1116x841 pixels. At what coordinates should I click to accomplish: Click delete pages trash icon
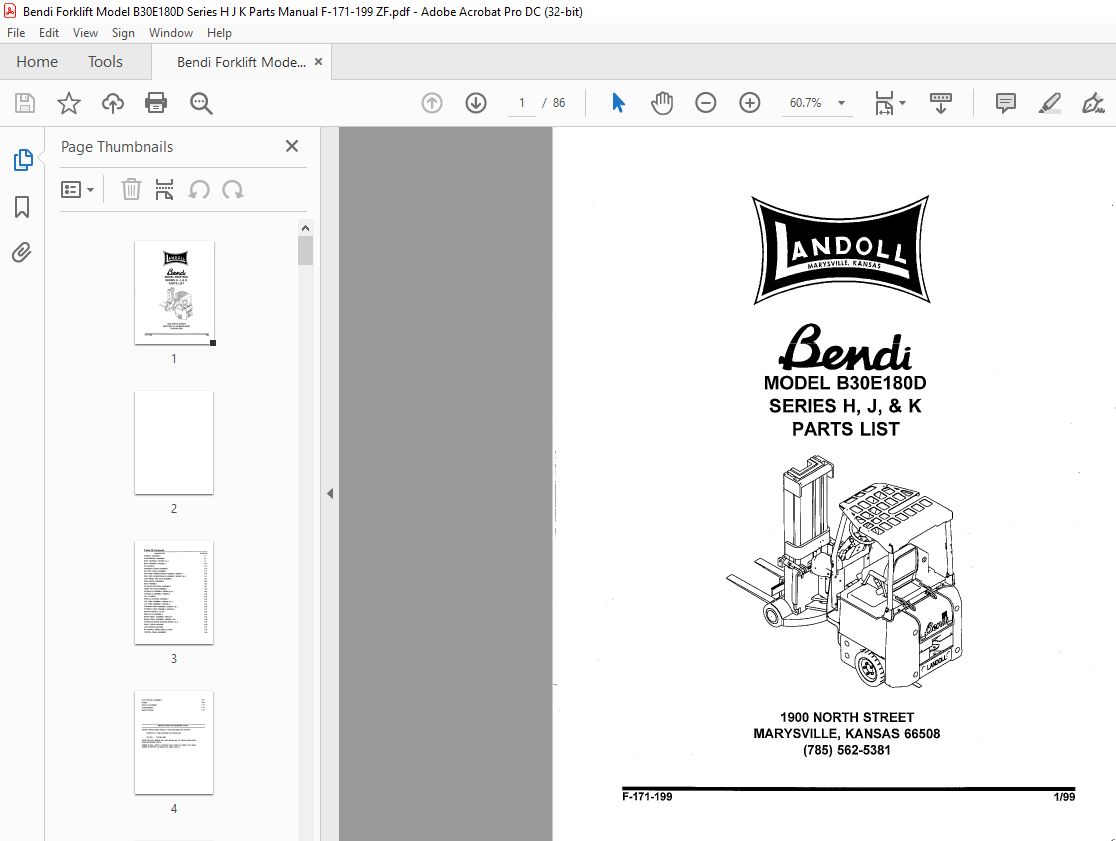[x=131, y=190]
